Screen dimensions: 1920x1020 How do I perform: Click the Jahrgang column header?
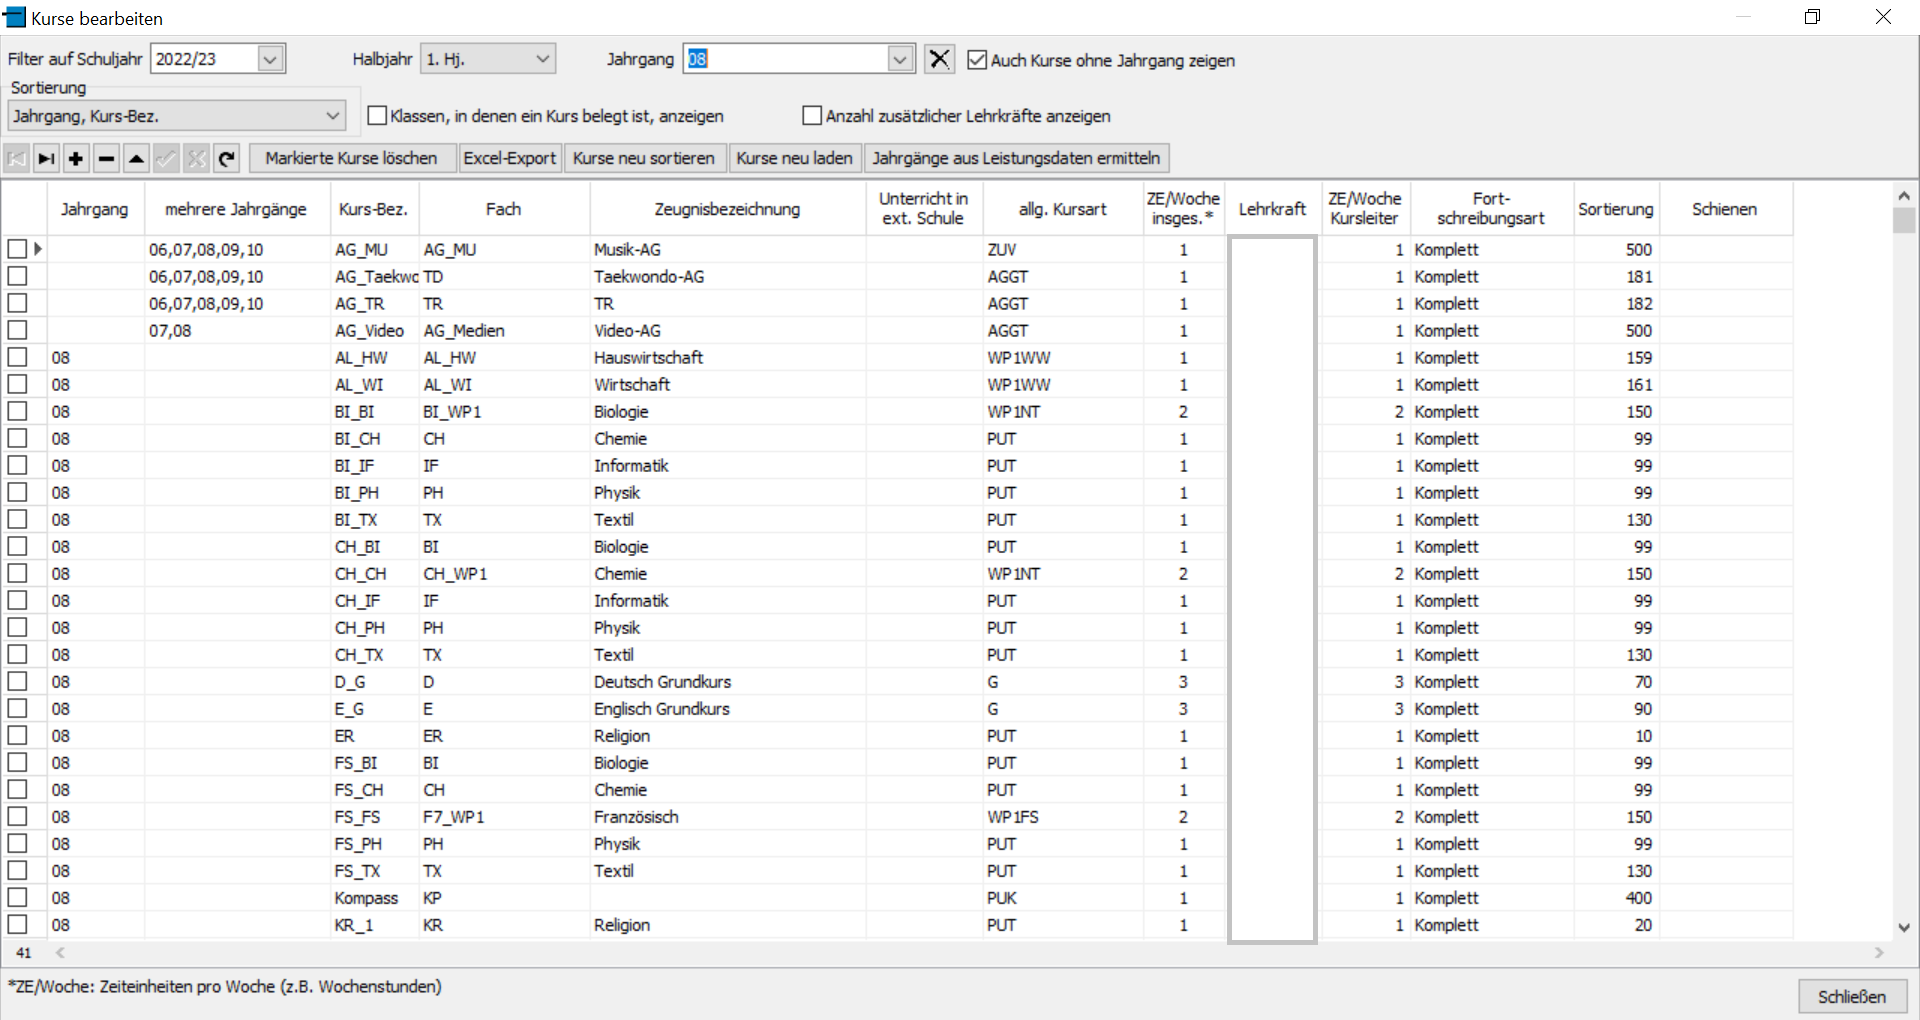[95, 209]
